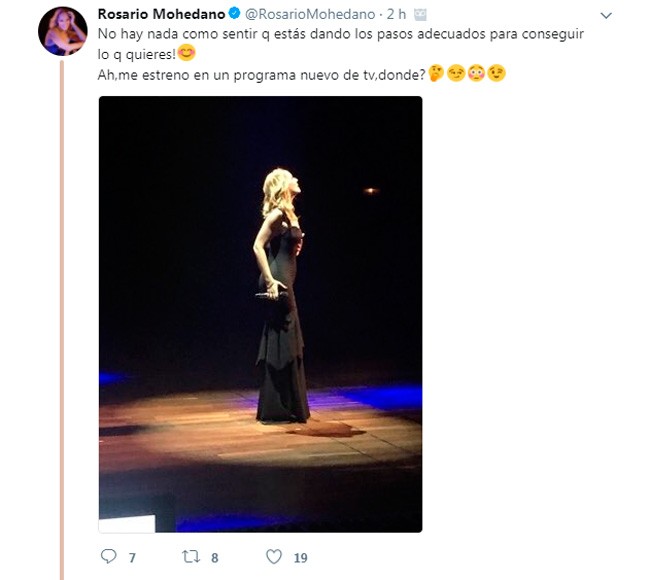Click the winking emoji at line end
This screenshot has width=650, height=580.
click(497, 73)
